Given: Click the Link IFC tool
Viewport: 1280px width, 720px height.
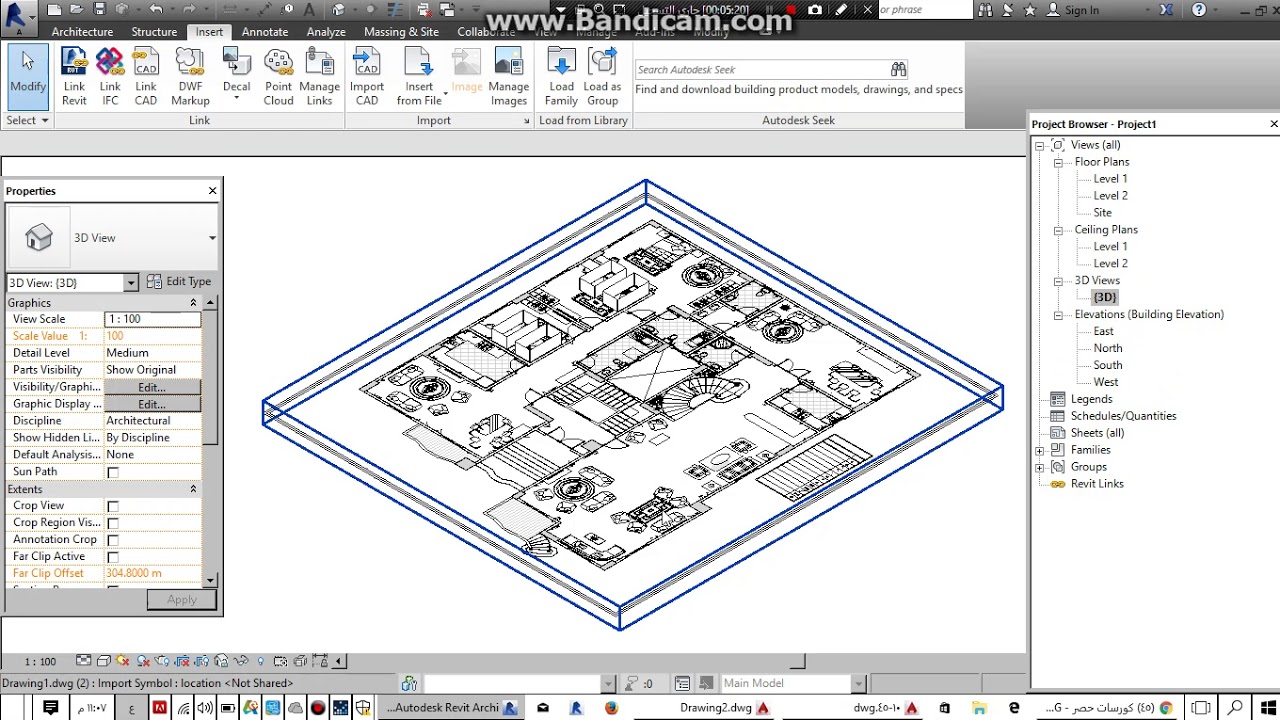Looking at the screenshot, I should coord(110,76).
